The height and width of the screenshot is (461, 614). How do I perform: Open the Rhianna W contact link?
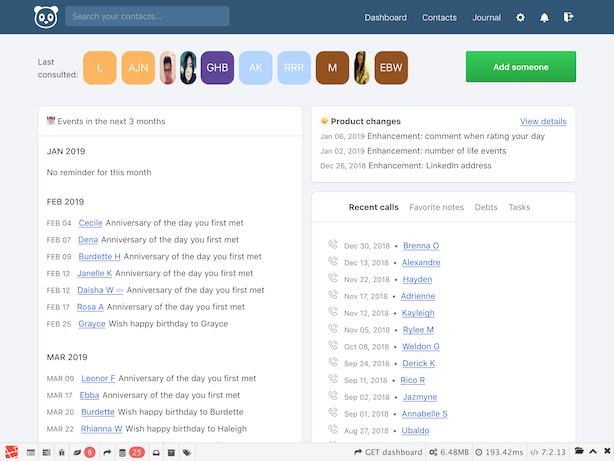pyautogui.click(x=101, y=429)
